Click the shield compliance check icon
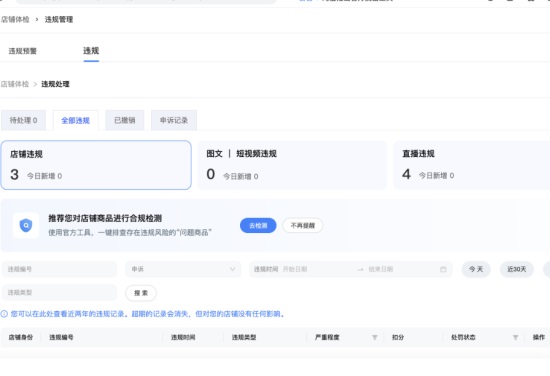Screen dimensions: 550x376 click(x=26, y=225)
